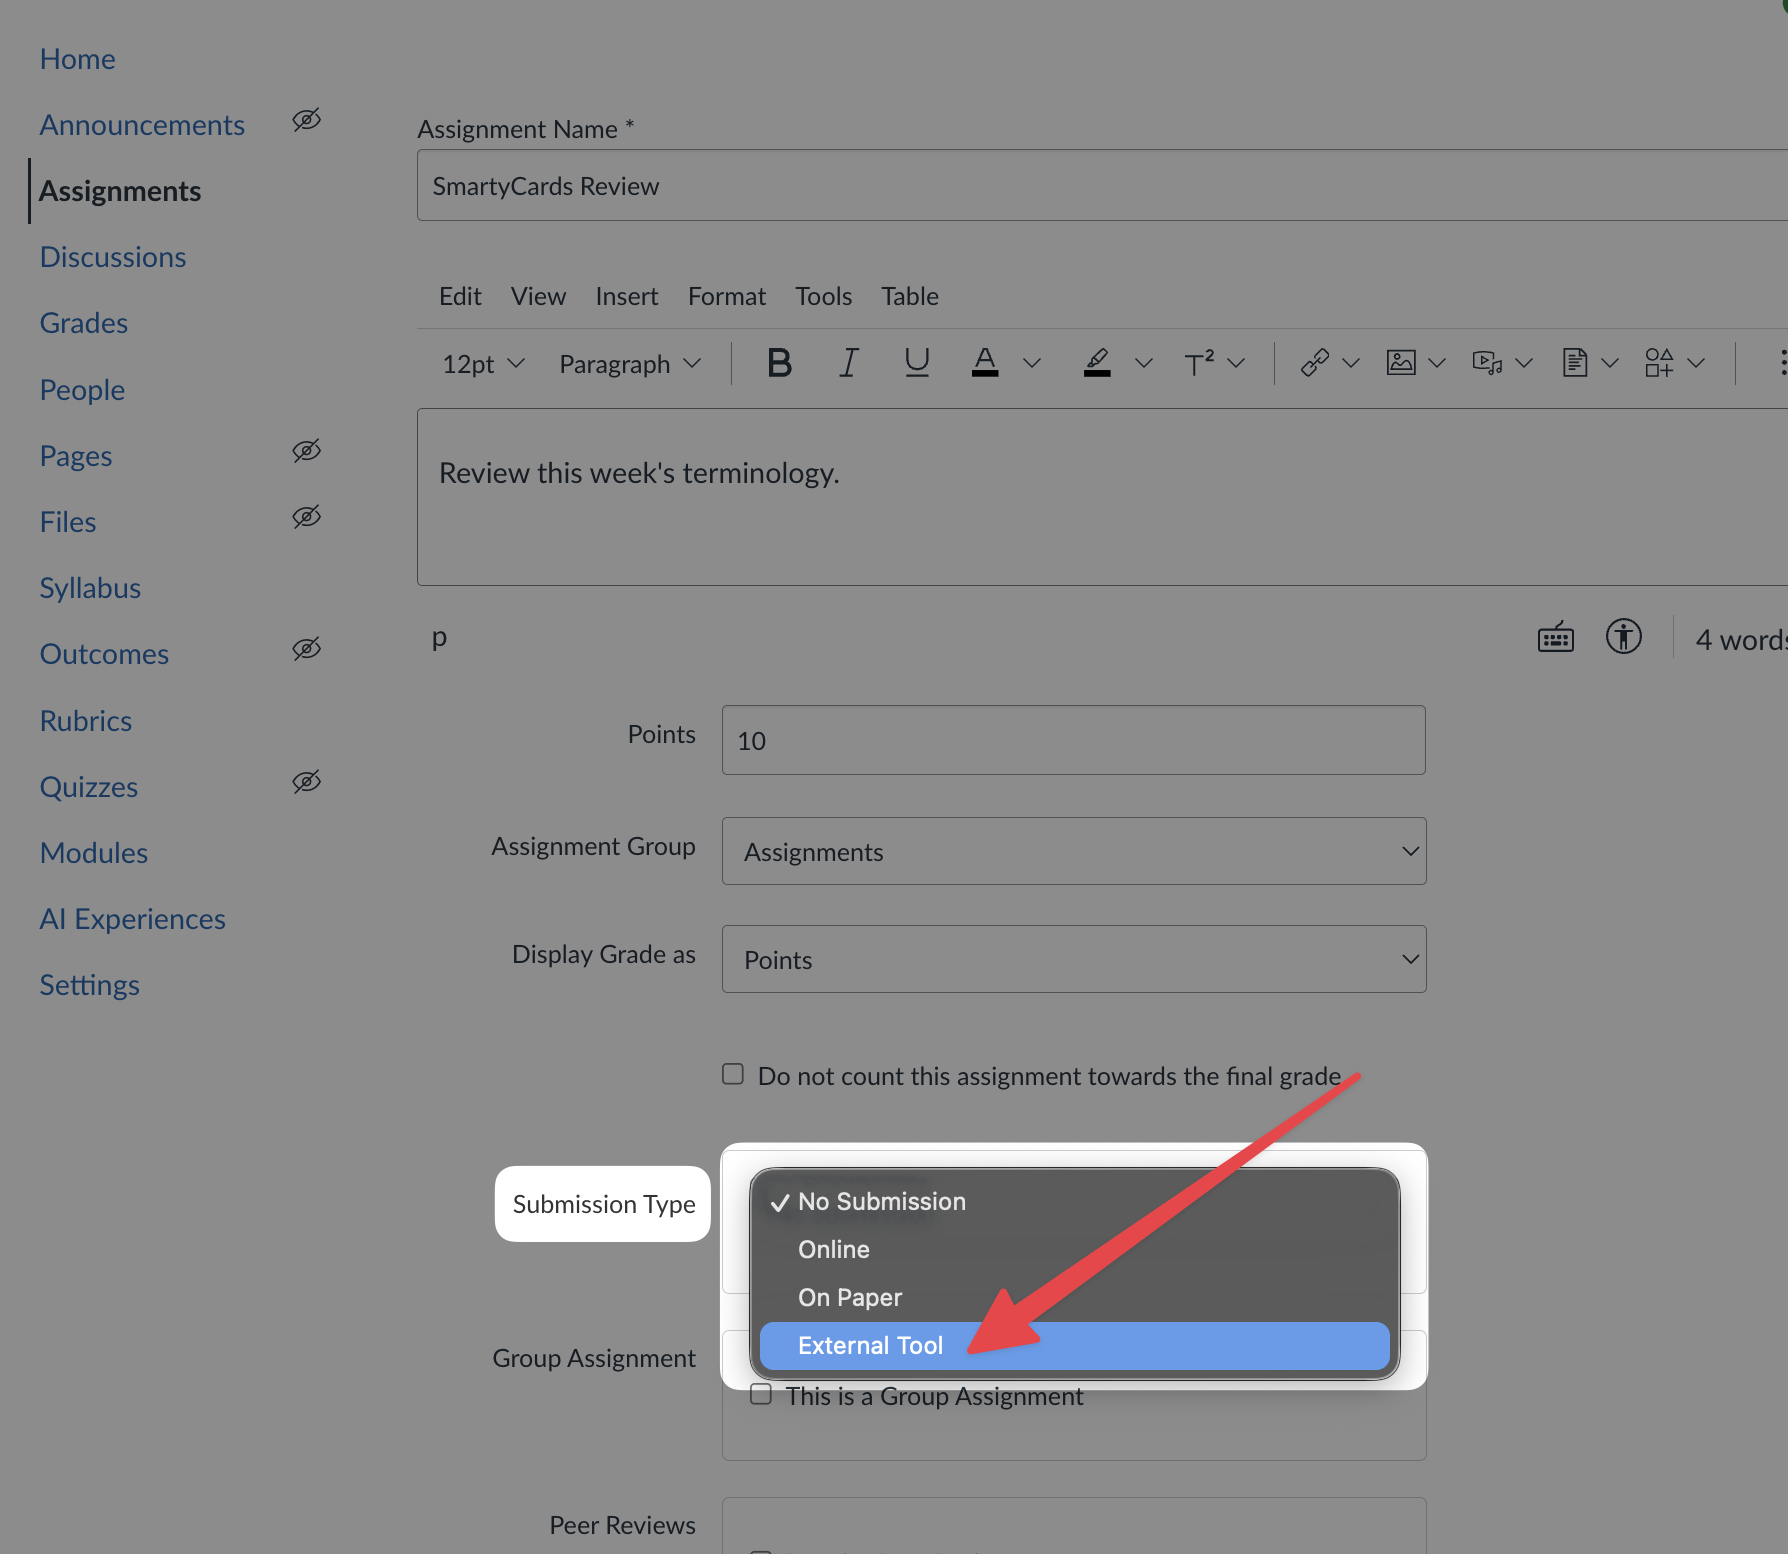Screen dimensions: 1788x1554
Task: Click the media record/upload icon
Action: pyautogui.click(x=1487, y=363)
